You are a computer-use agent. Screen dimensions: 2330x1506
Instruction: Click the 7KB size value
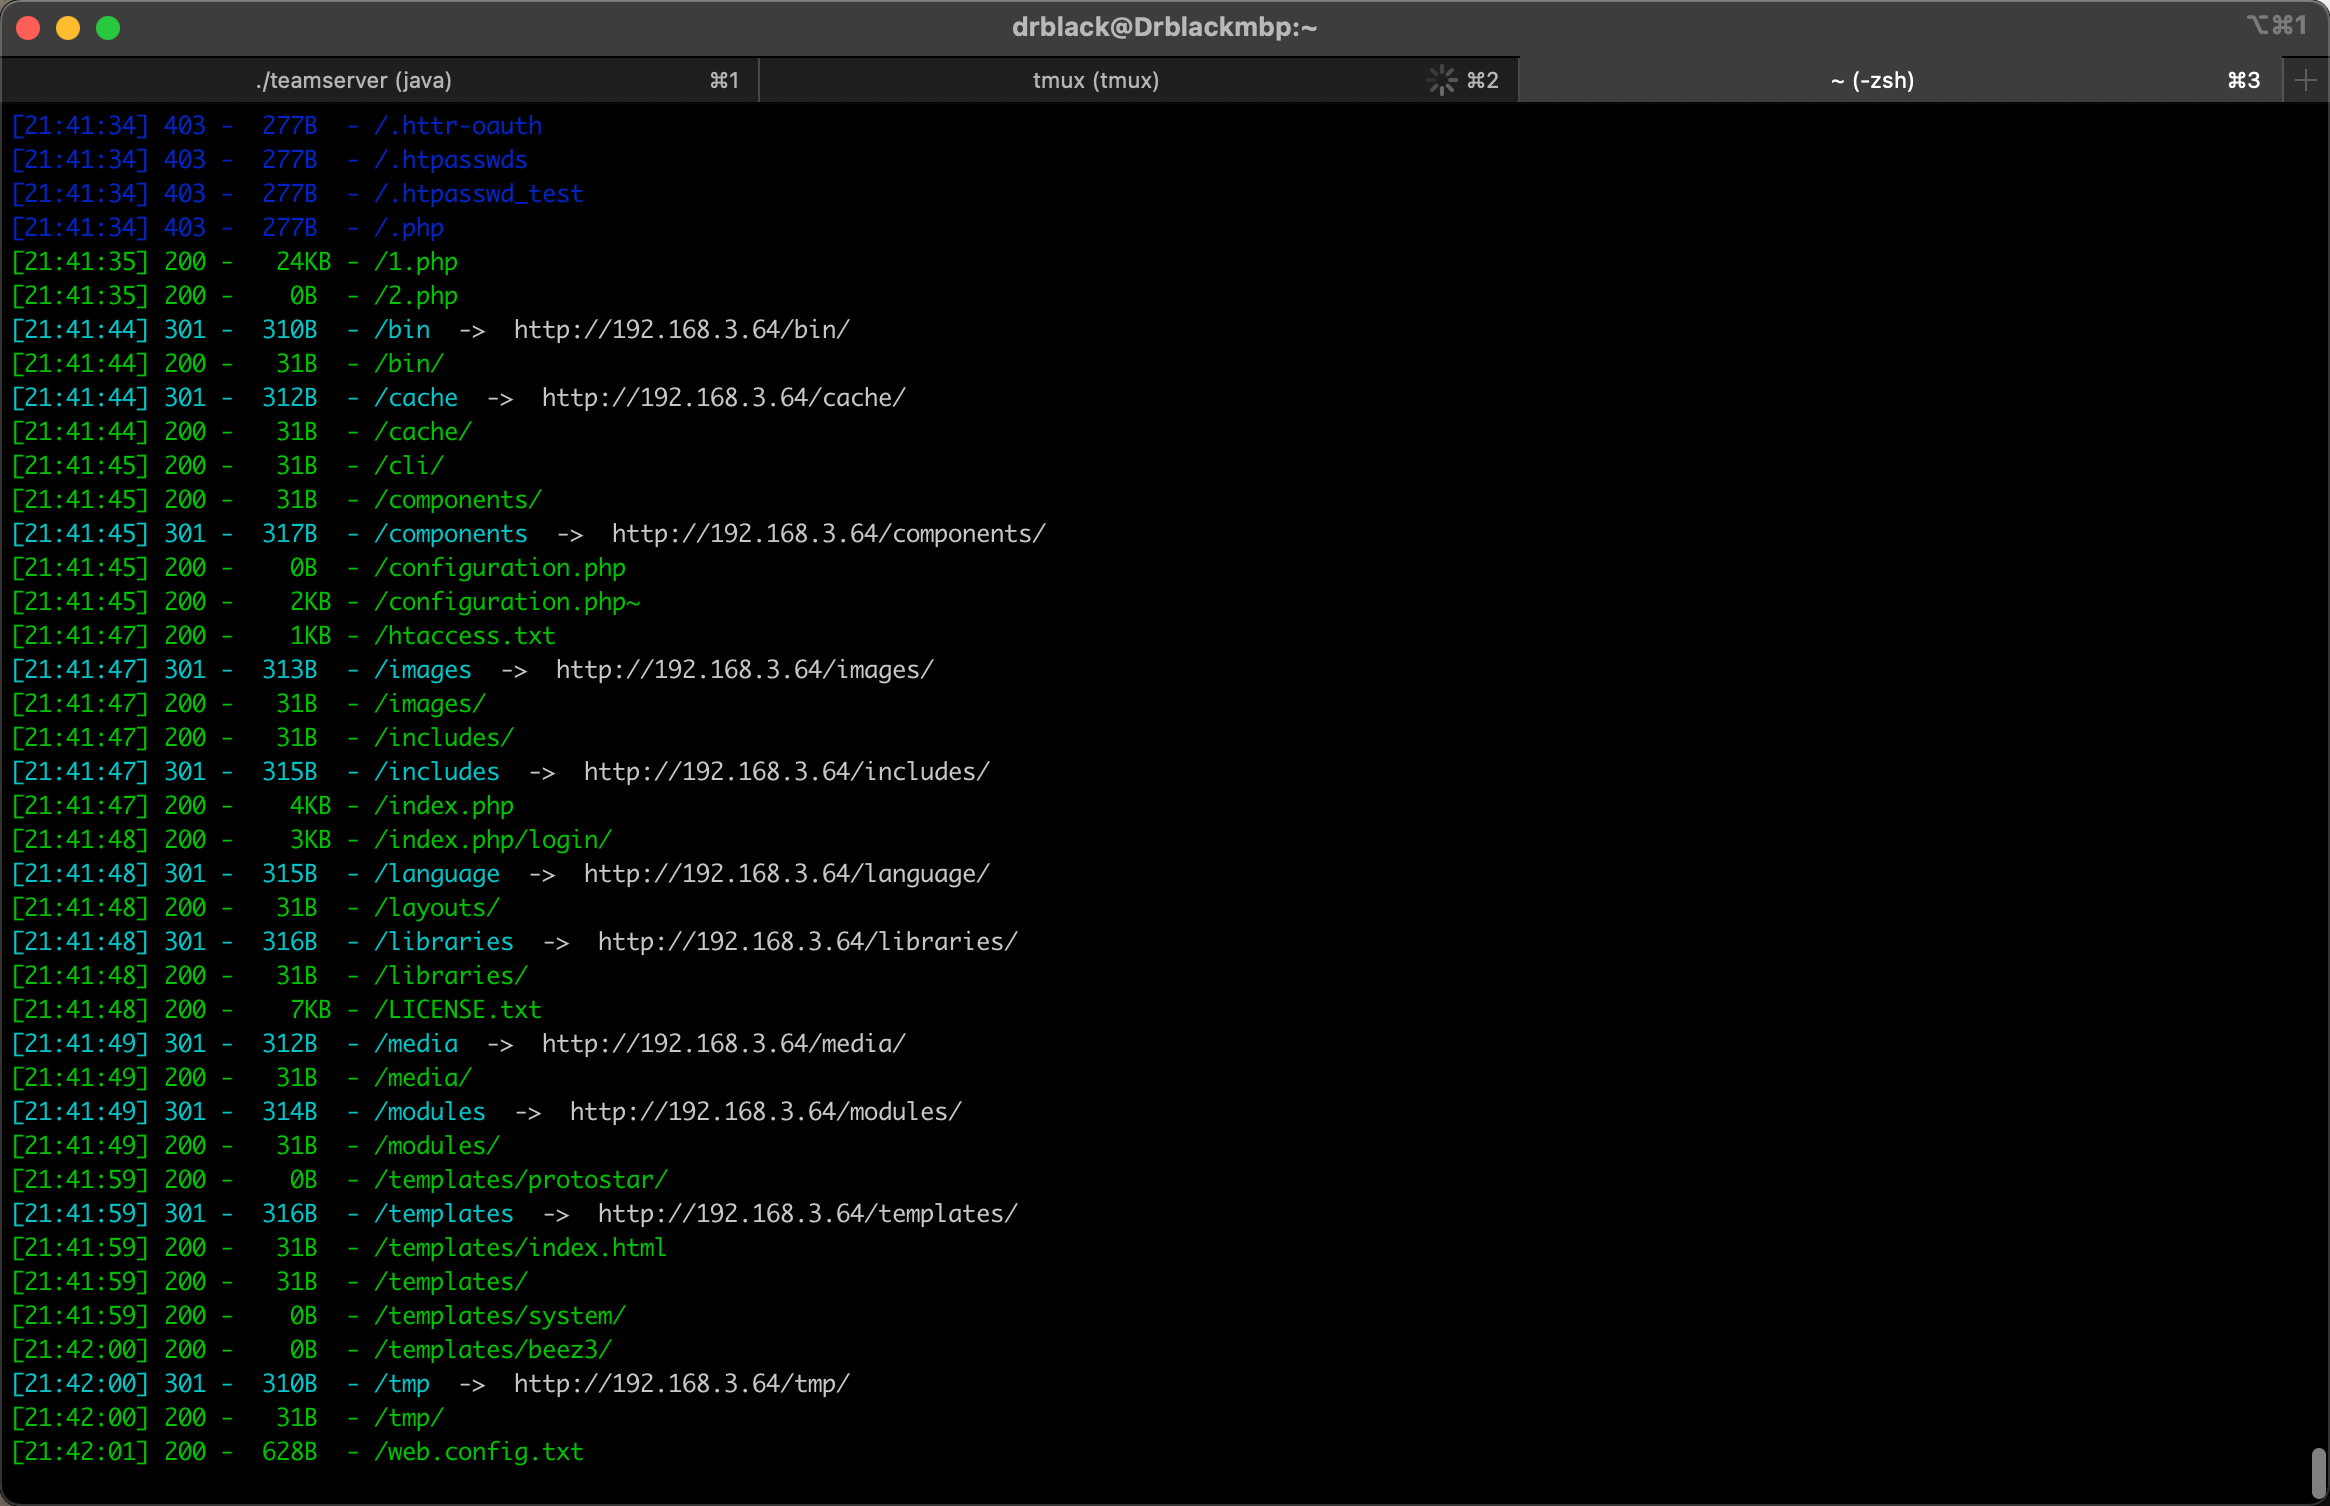[311, 1010]
